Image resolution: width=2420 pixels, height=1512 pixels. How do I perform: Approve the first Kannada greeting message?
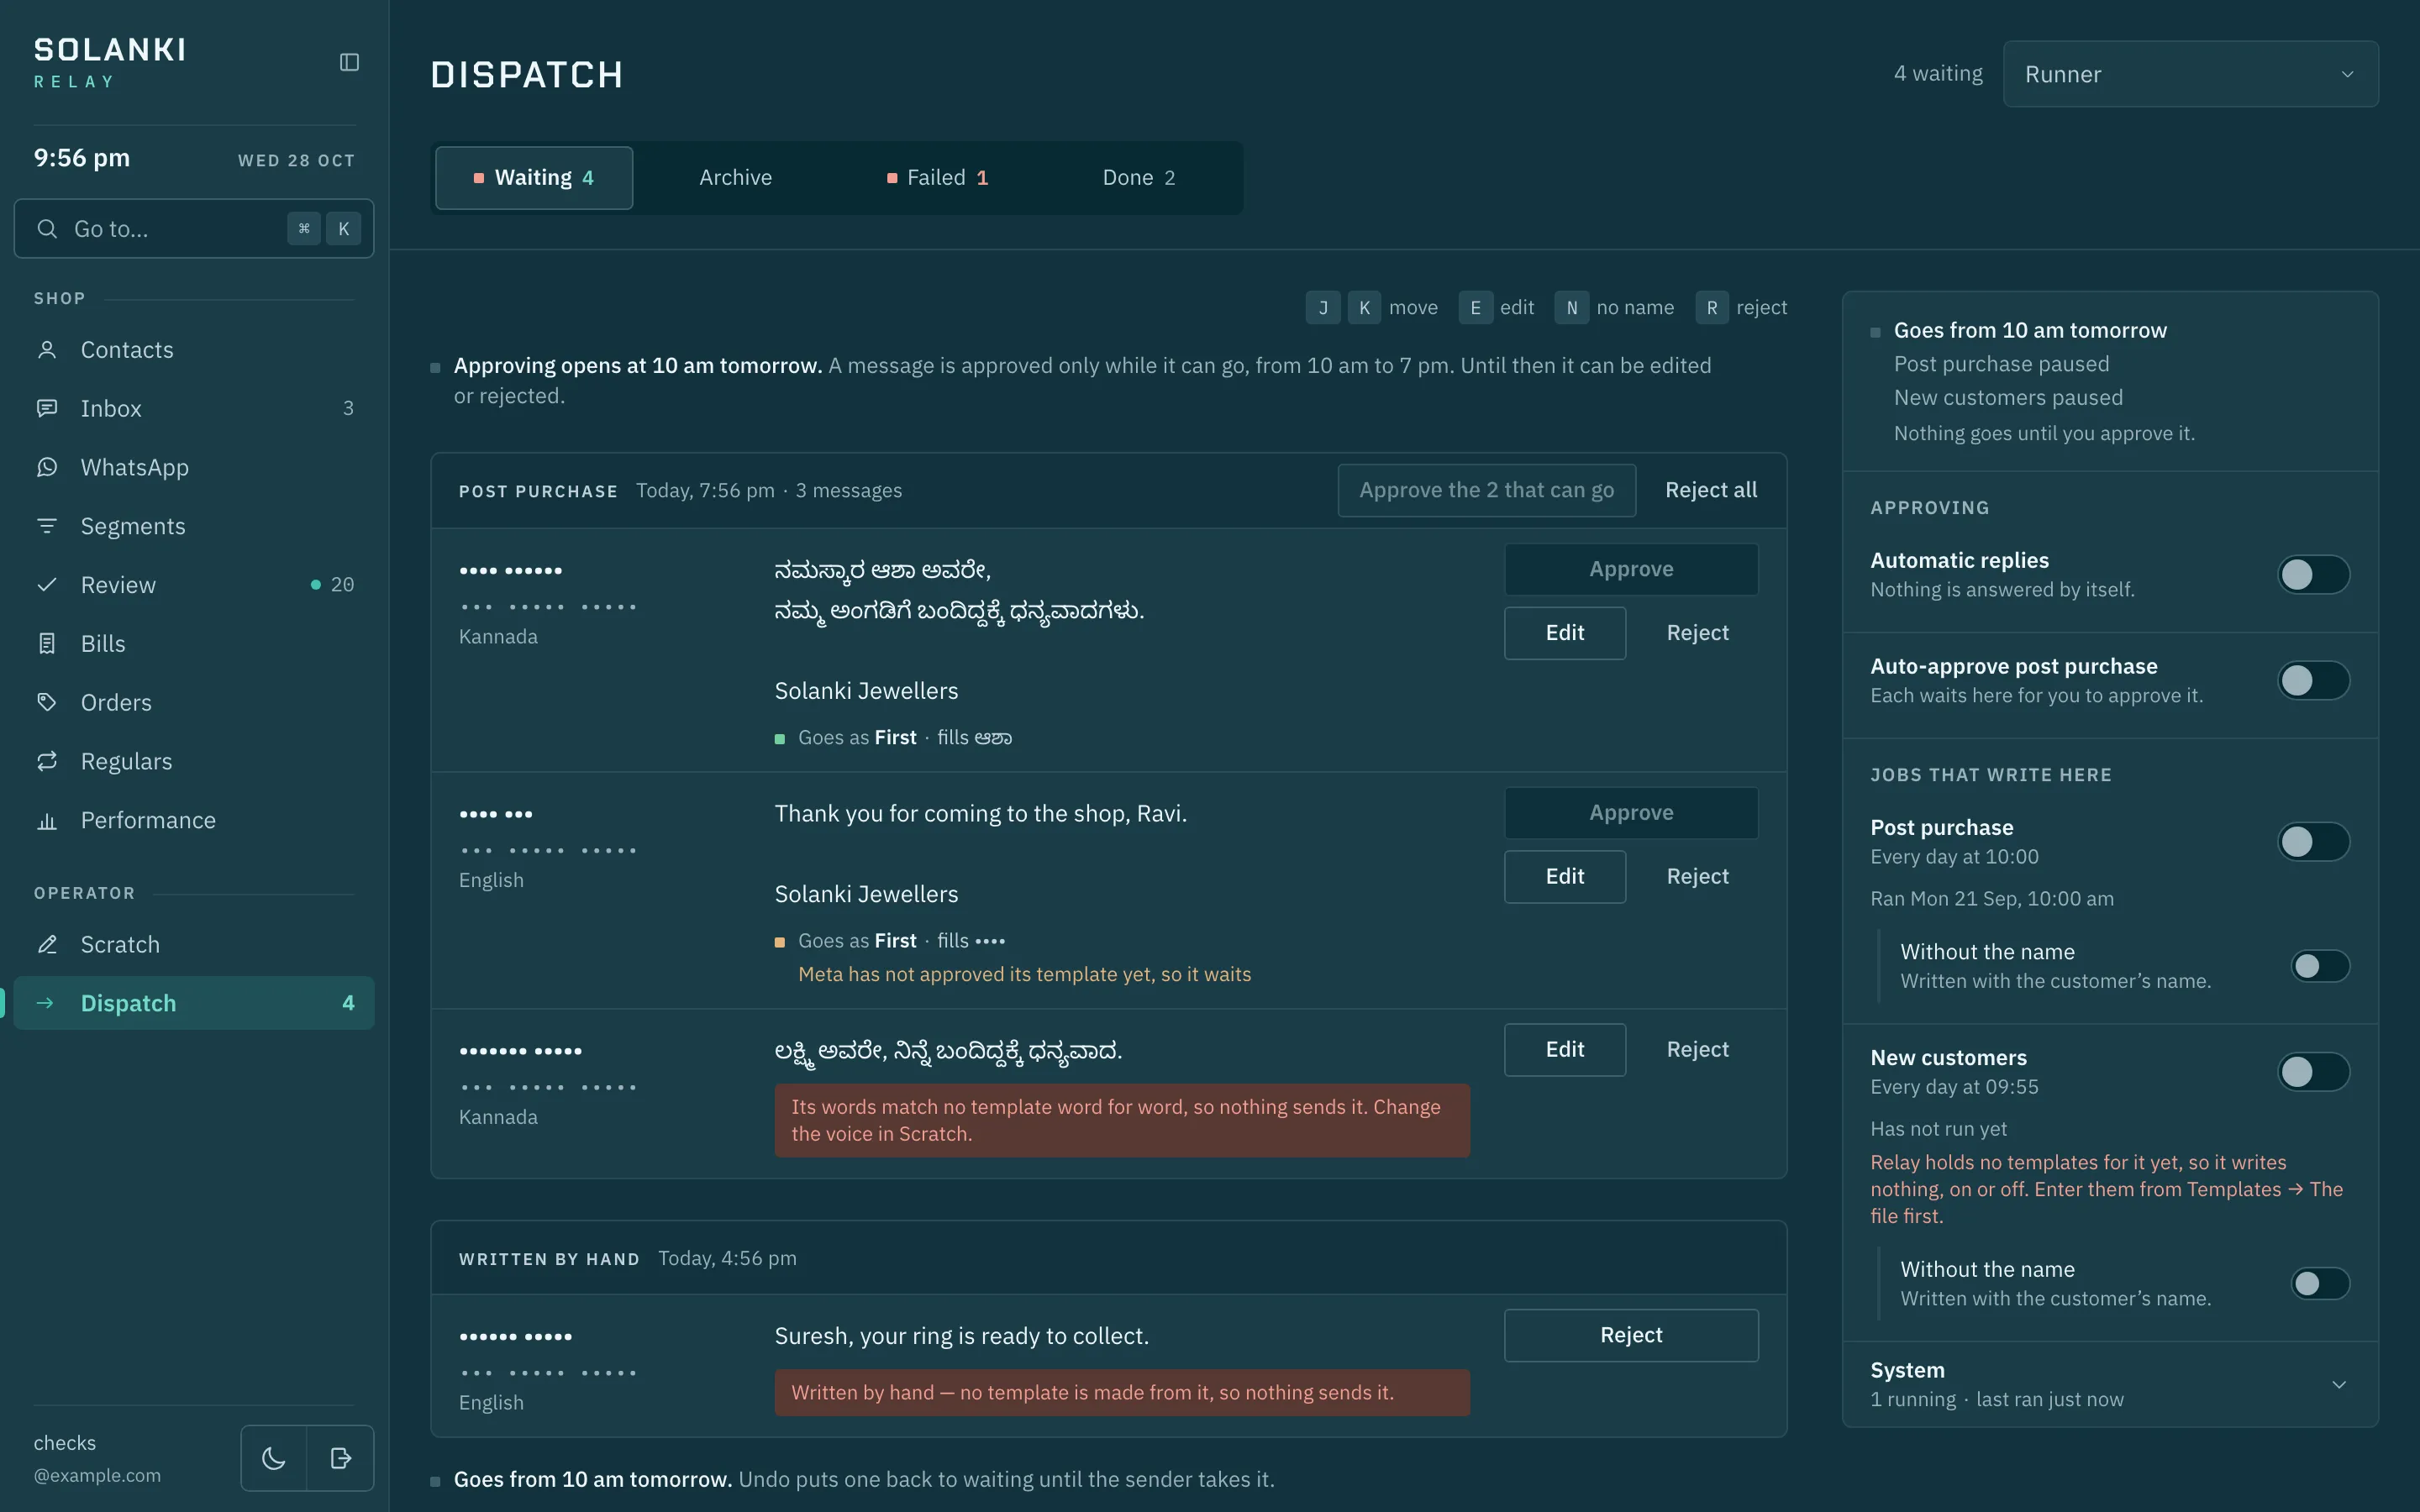pyautogui.click(x=1631, y=569)
